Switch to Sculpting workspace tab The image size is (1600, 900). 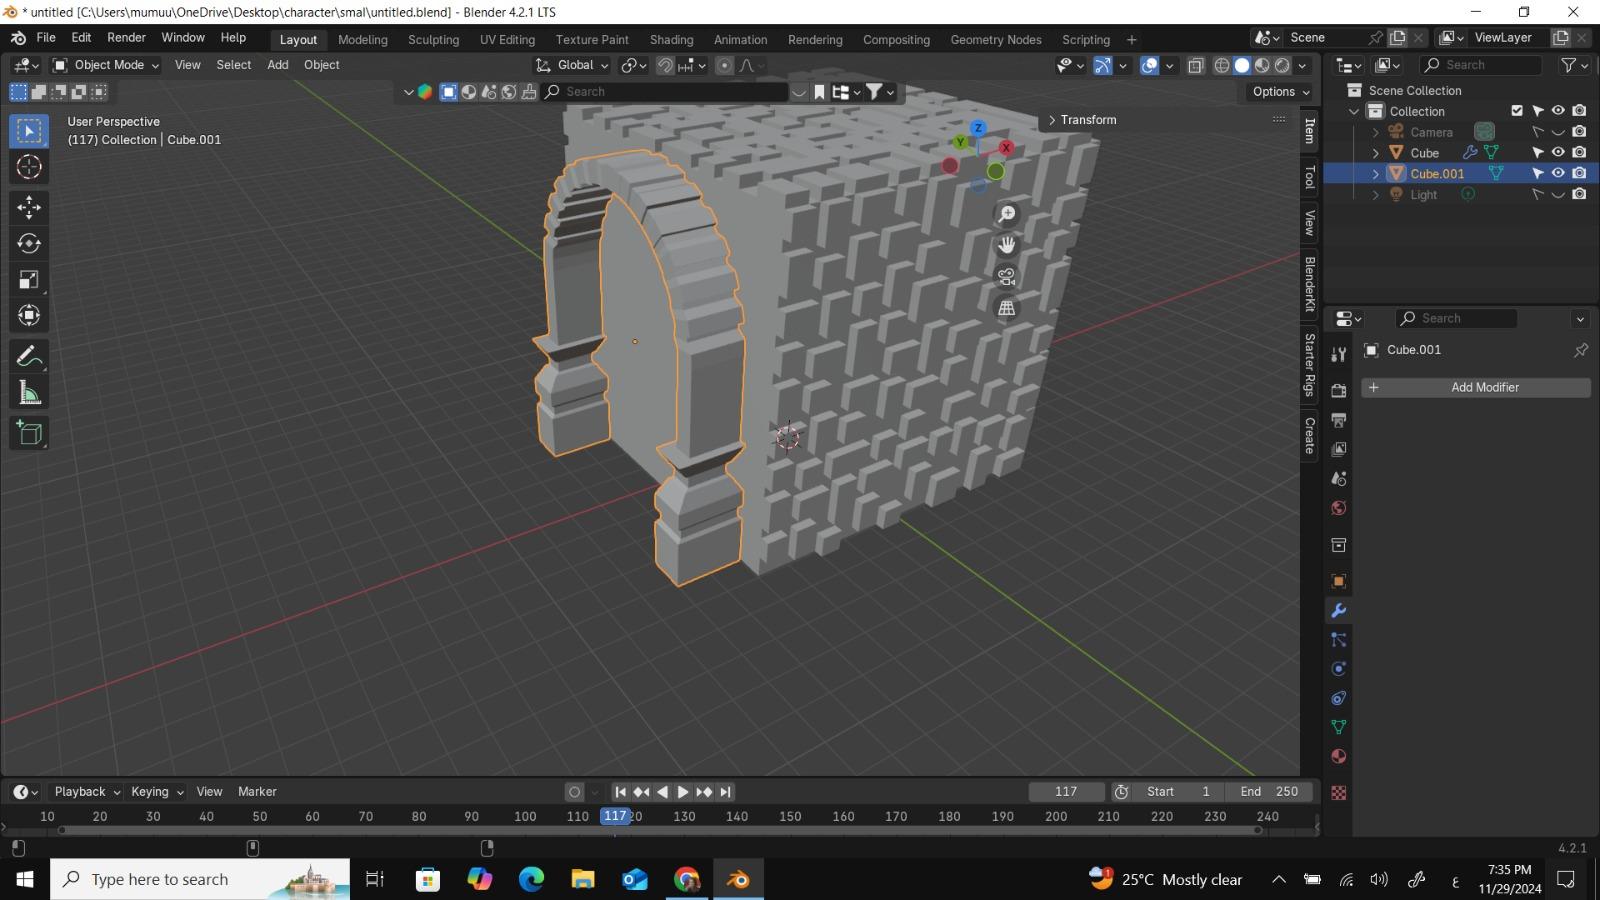pyautogui.click(x=433, y=40)
